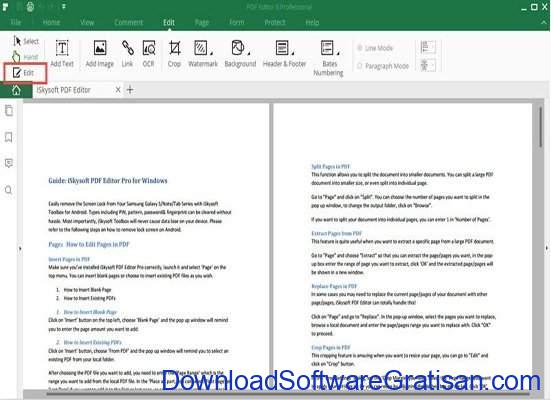Click the vertical scrollbar thumb
Screen dimensions: 551x400
(541, 127)
